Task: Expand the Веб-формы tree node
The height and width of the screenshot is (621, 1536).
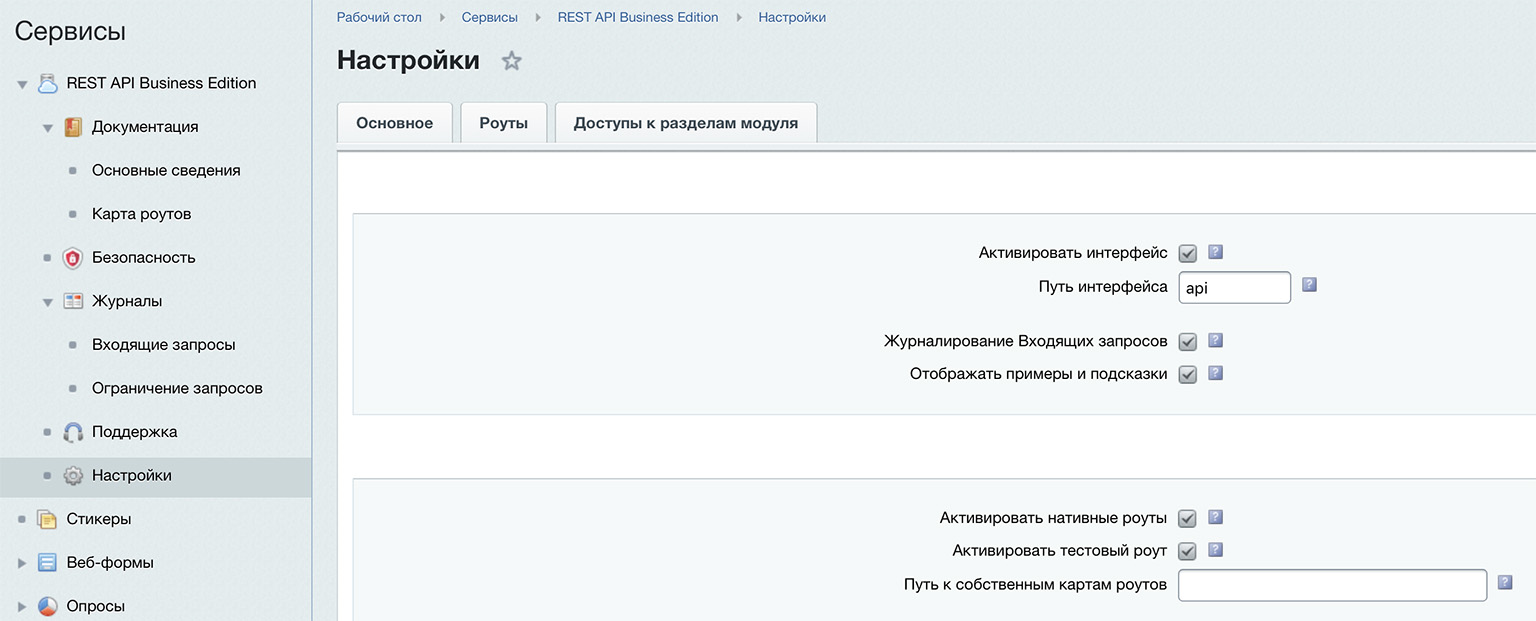Action: click(x=22, y=563)
